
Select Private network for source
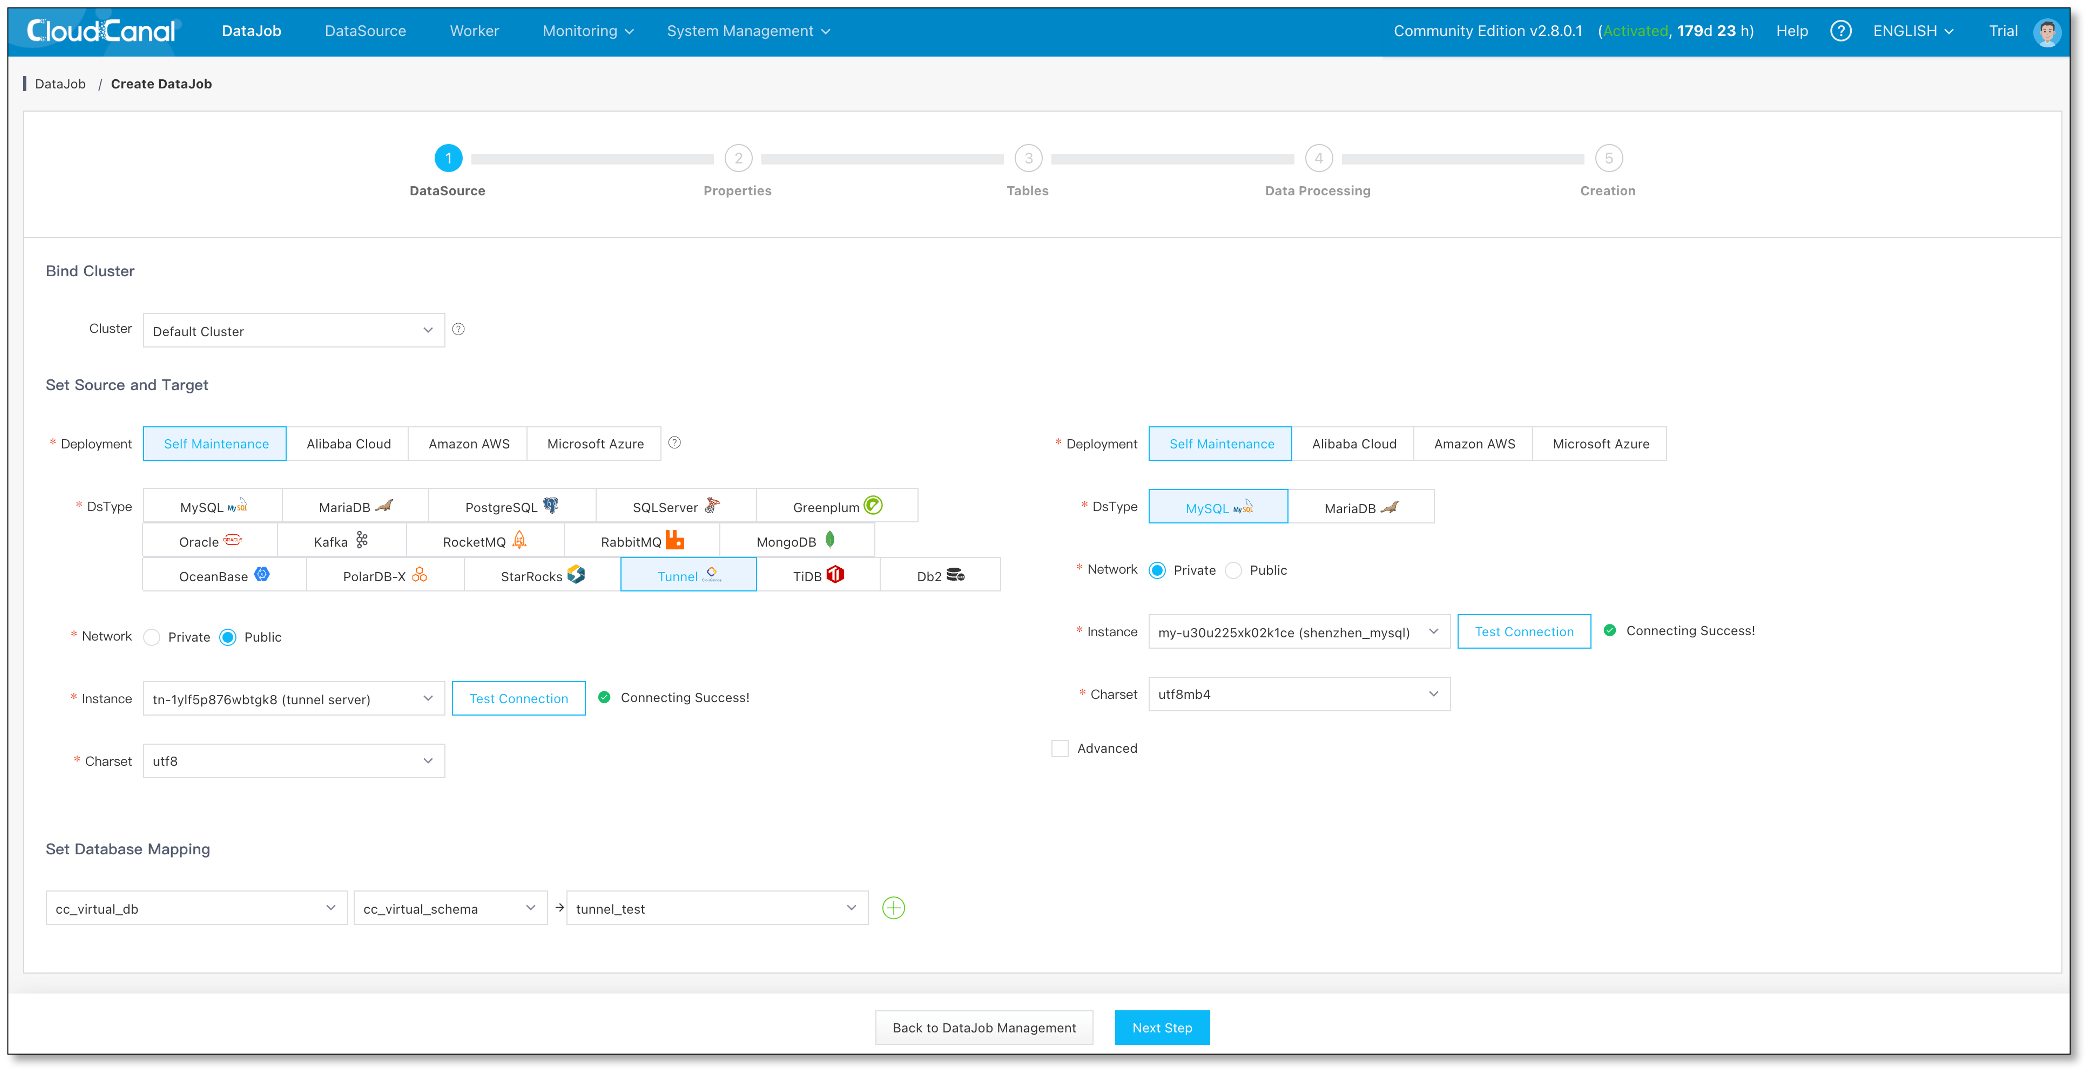coord(152,637)
